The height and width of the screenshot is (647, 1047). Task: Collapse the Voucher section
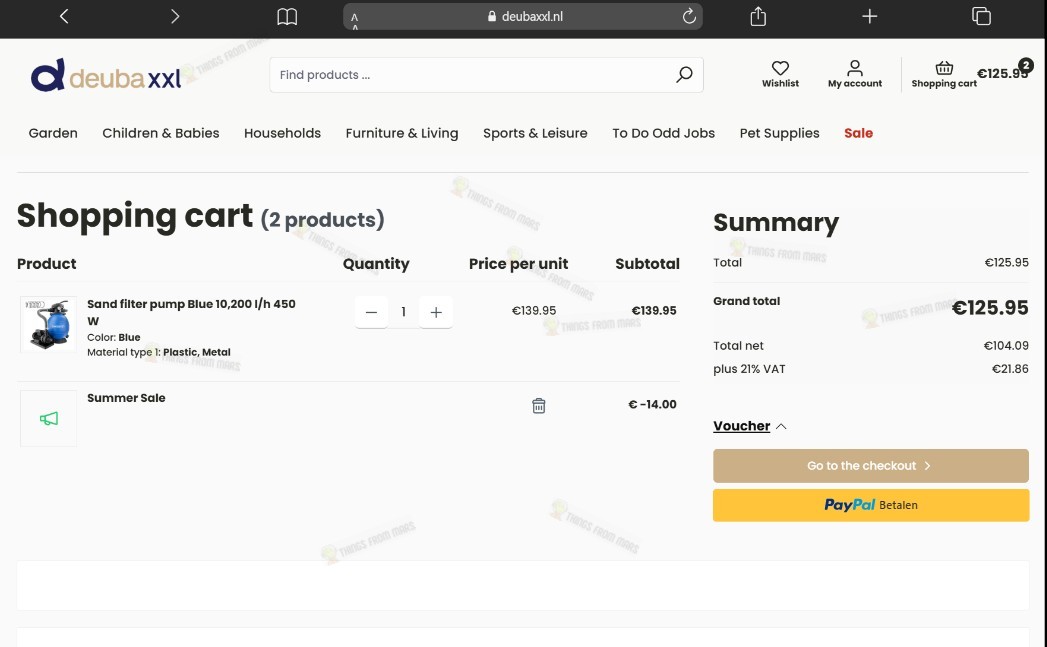750,426
